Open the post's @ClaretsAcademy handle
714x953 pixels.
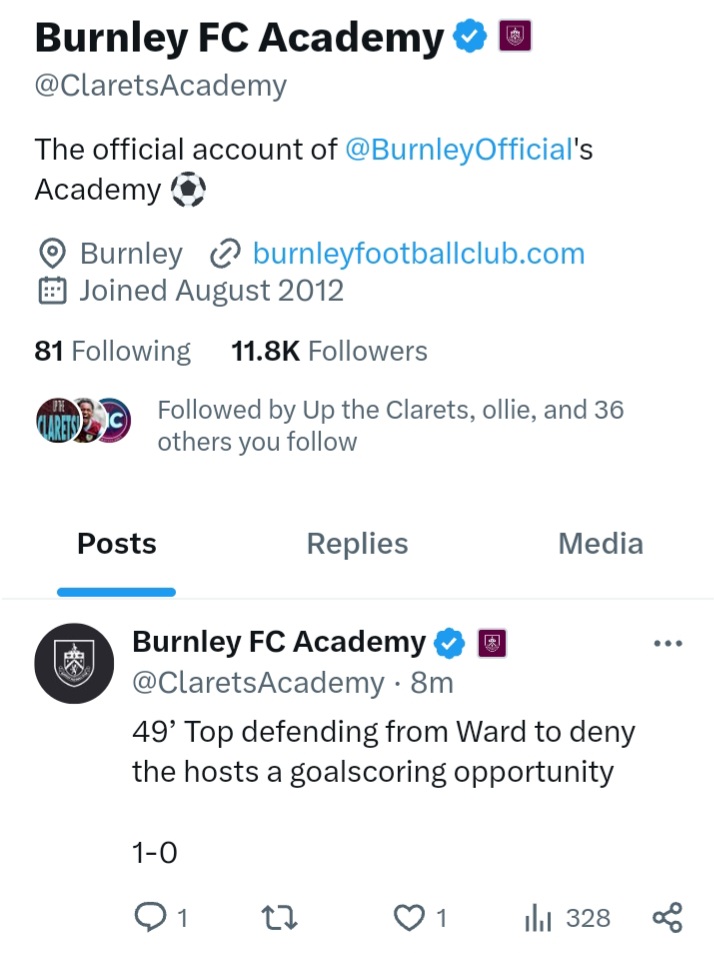(258, 683)
